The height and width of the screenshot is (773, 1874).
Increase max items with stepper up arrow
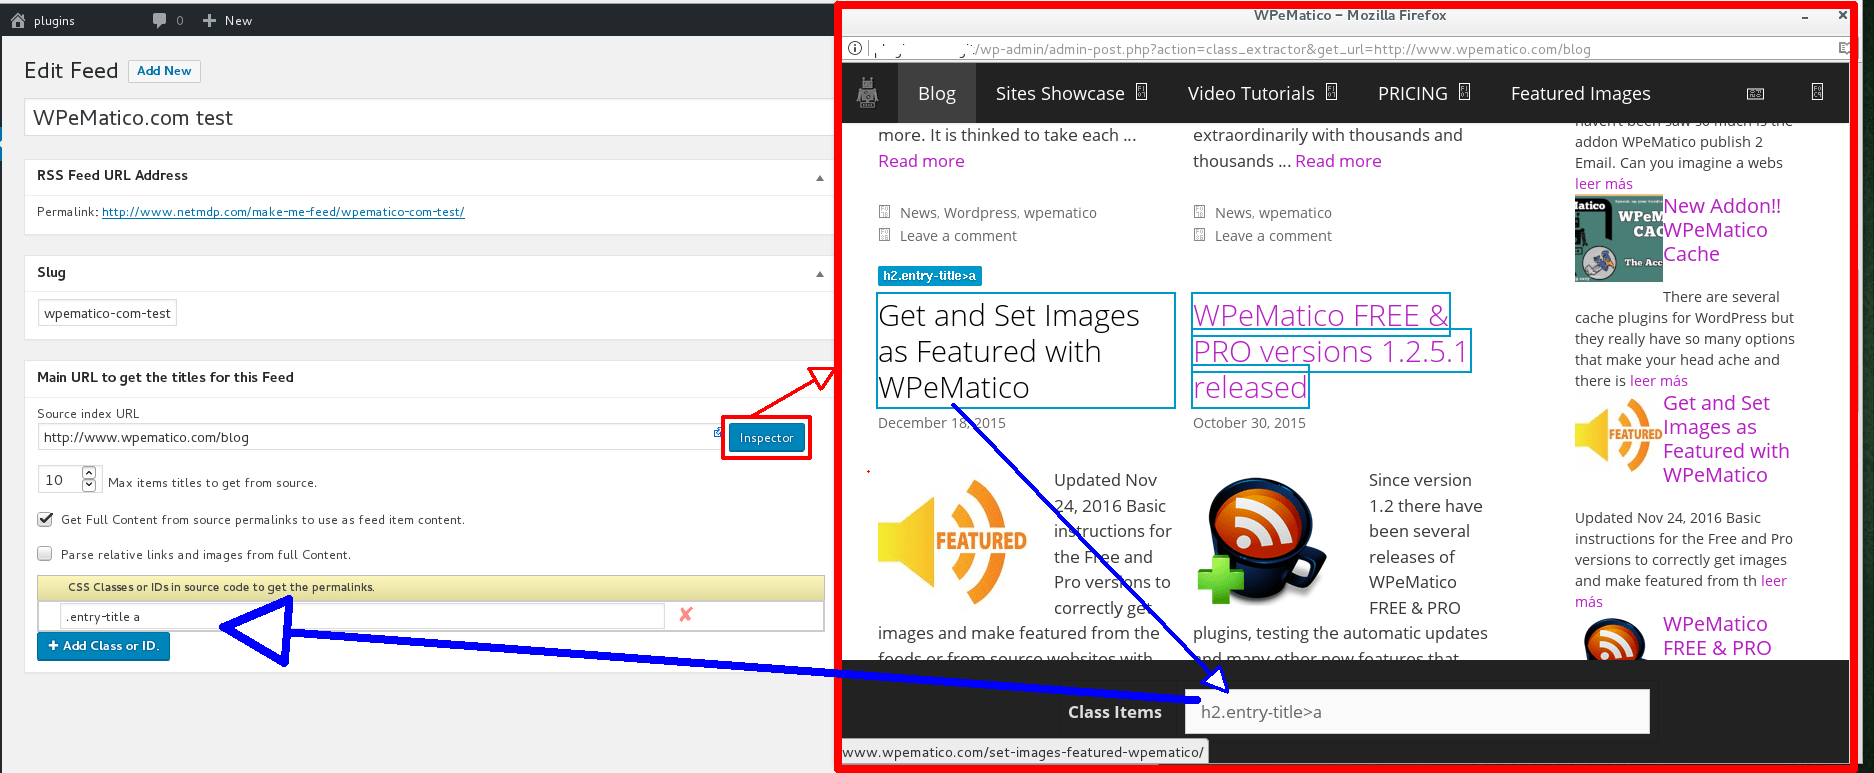point(89,473)
